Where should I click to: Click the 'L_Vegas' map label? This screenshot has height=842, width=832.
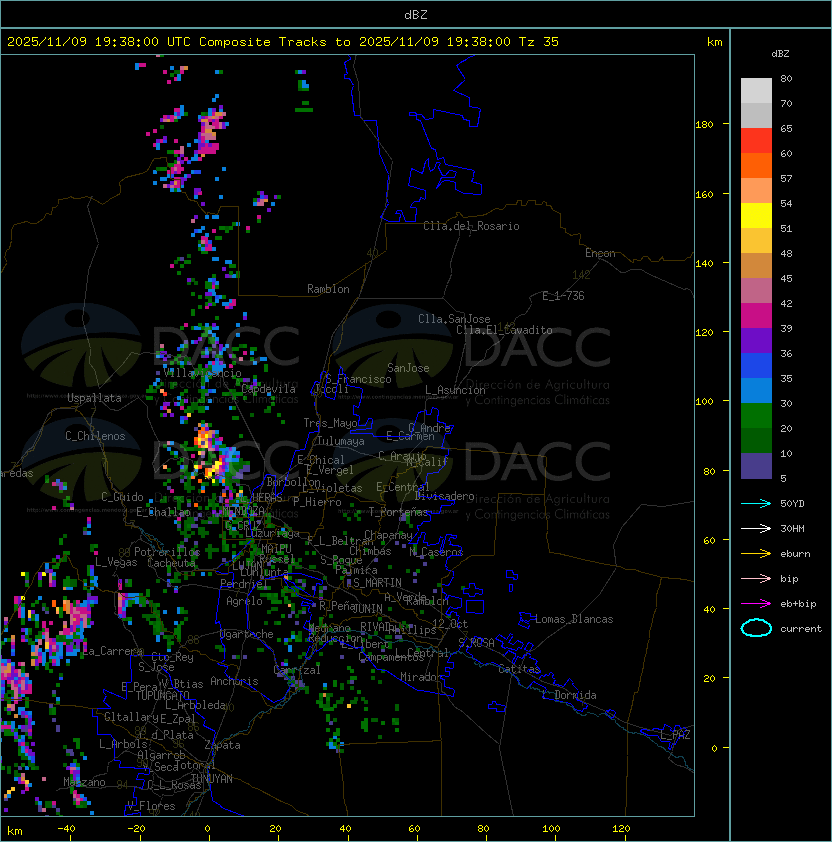click(x=116, y=562)
